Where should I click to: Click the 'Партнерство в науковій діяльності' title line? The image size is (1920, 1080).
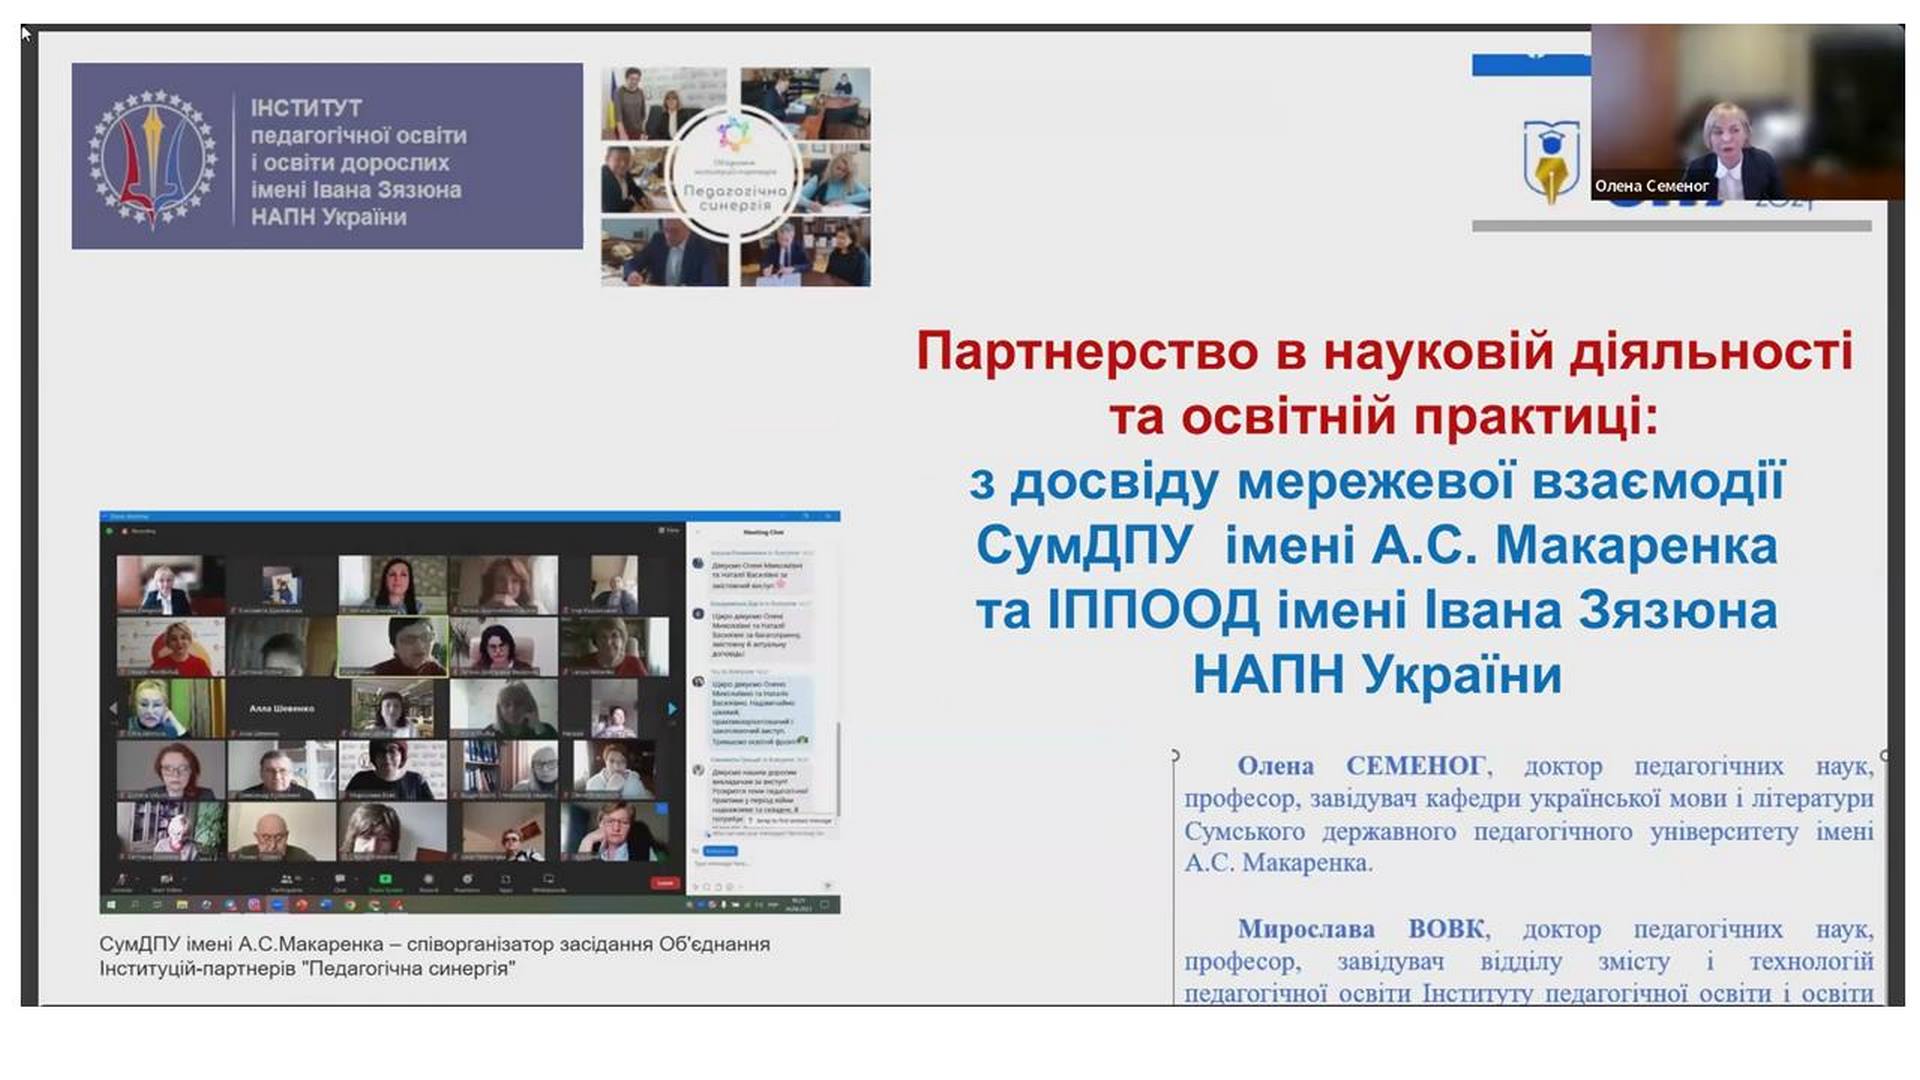click(x=1385, y=352)
